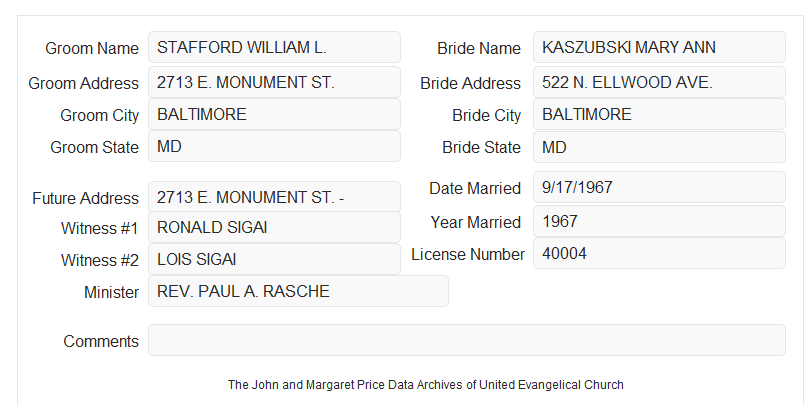Viewport: 805px width, 405px height.
Task: Click the Comments label
Action: (x=101, y=341)
